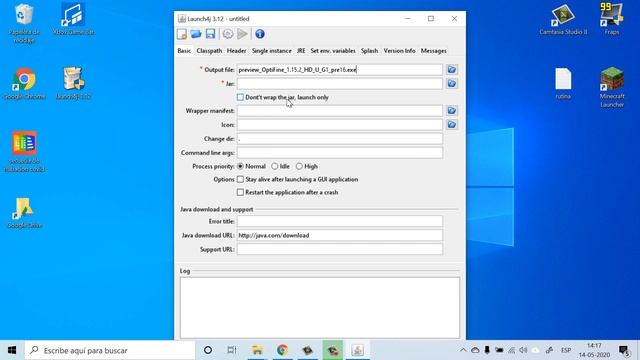Switch to the Classpath tab

click(209, 51)
